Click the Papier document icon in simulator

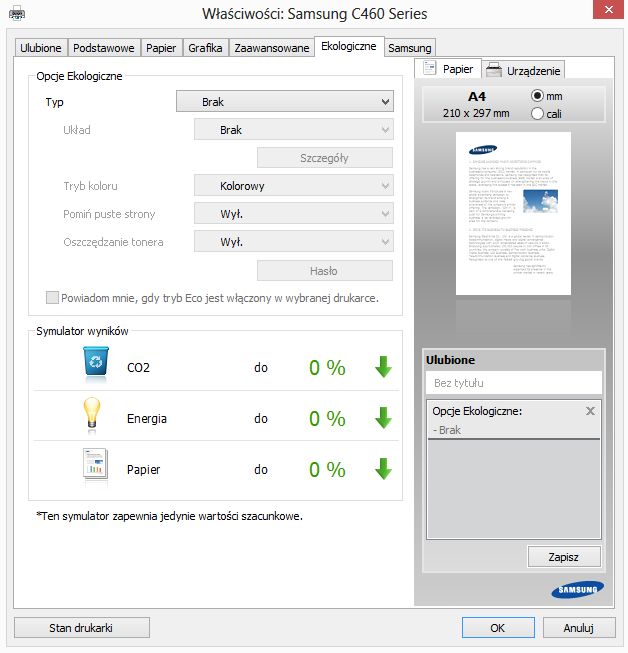95,464
